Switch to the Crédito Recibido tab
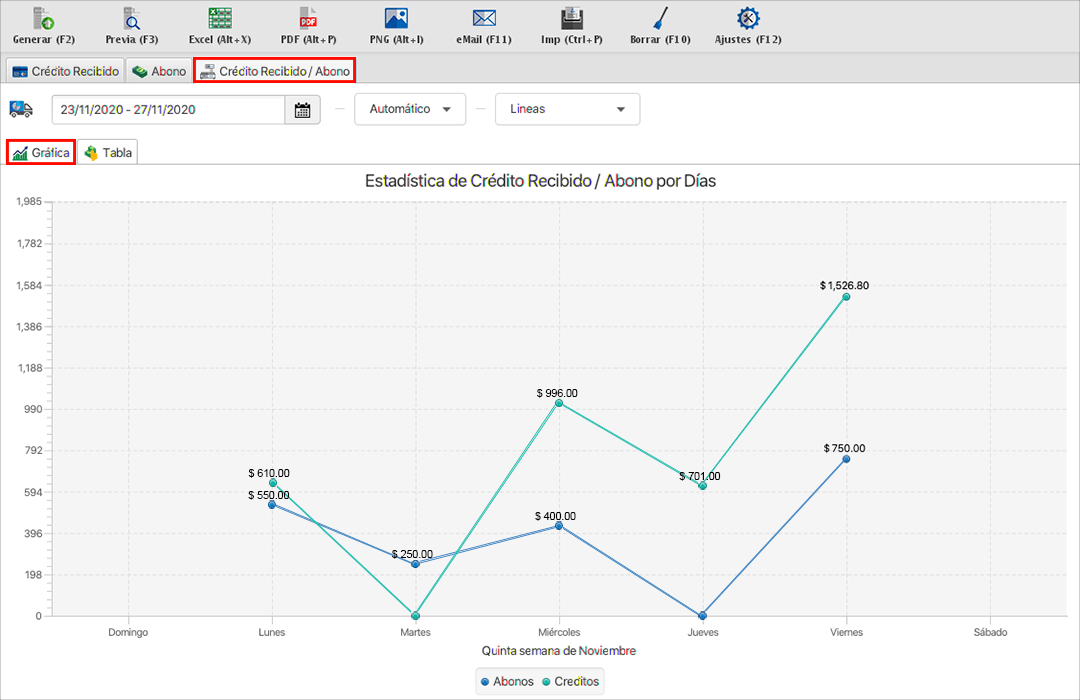Screen dimensions: 1080x700 click(65, 71)
